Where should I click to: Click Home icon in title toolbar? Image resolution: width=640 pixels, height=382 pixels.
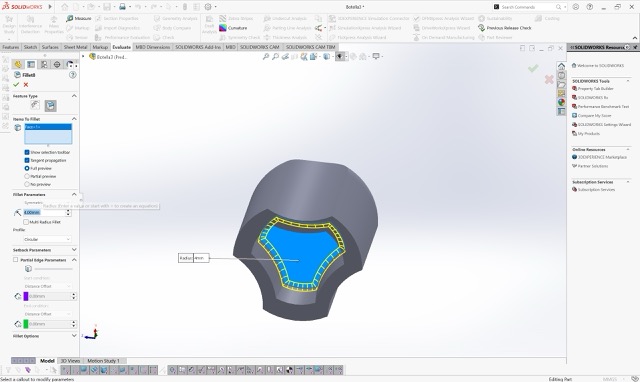click(x=64, y=7)
